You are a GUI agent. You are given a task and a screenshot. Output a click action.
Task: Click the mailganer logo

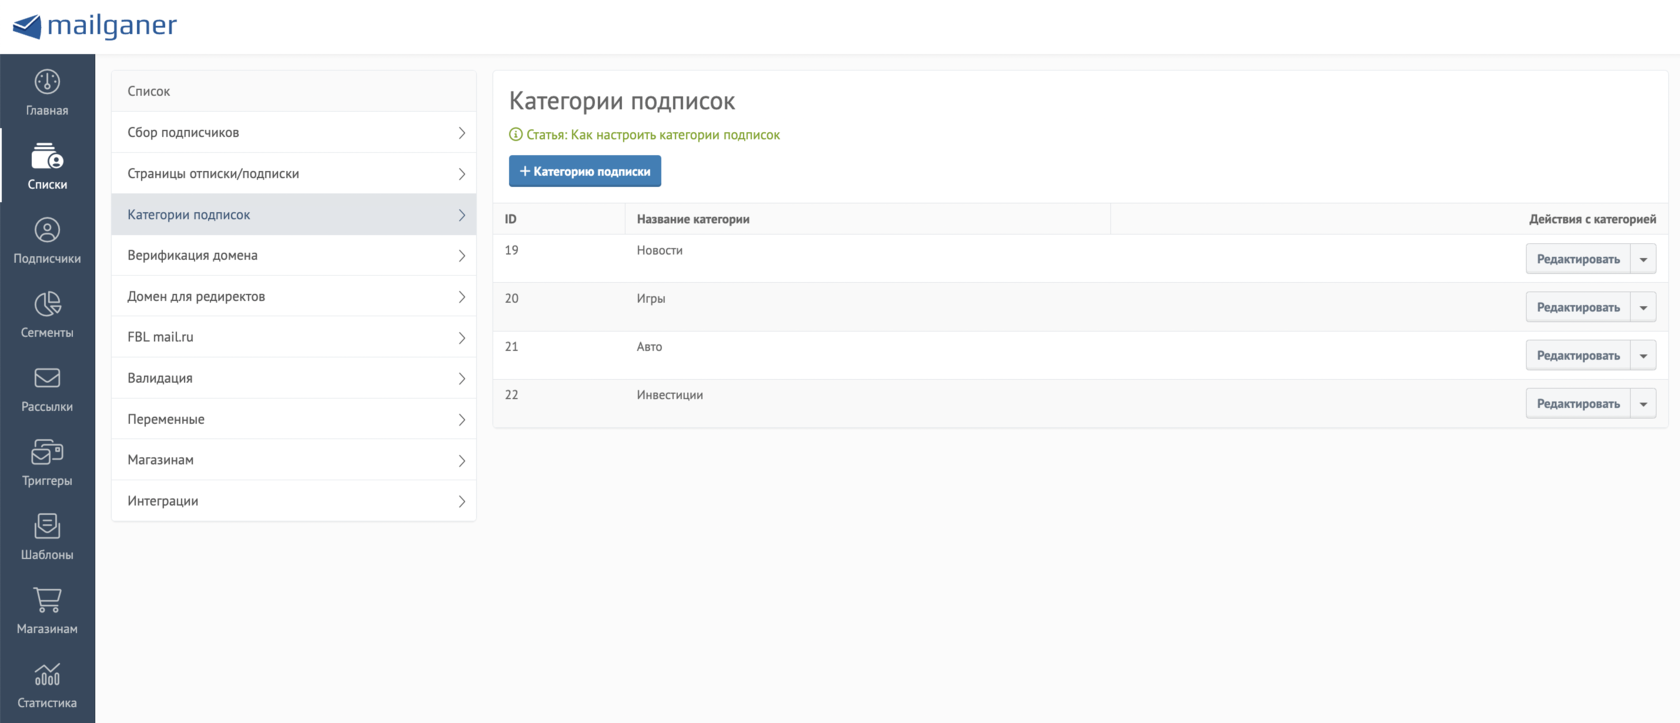click(95, 26)
